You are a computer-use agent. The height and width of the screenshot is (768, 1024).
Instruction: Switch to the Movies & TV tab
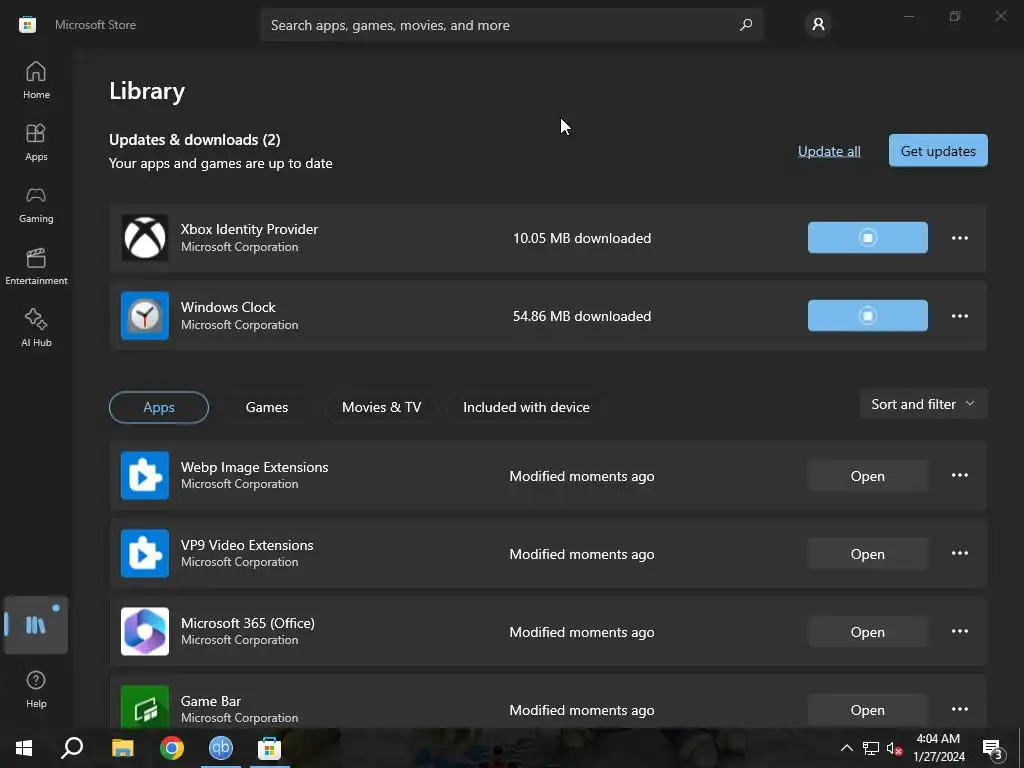tap(381, 407)
